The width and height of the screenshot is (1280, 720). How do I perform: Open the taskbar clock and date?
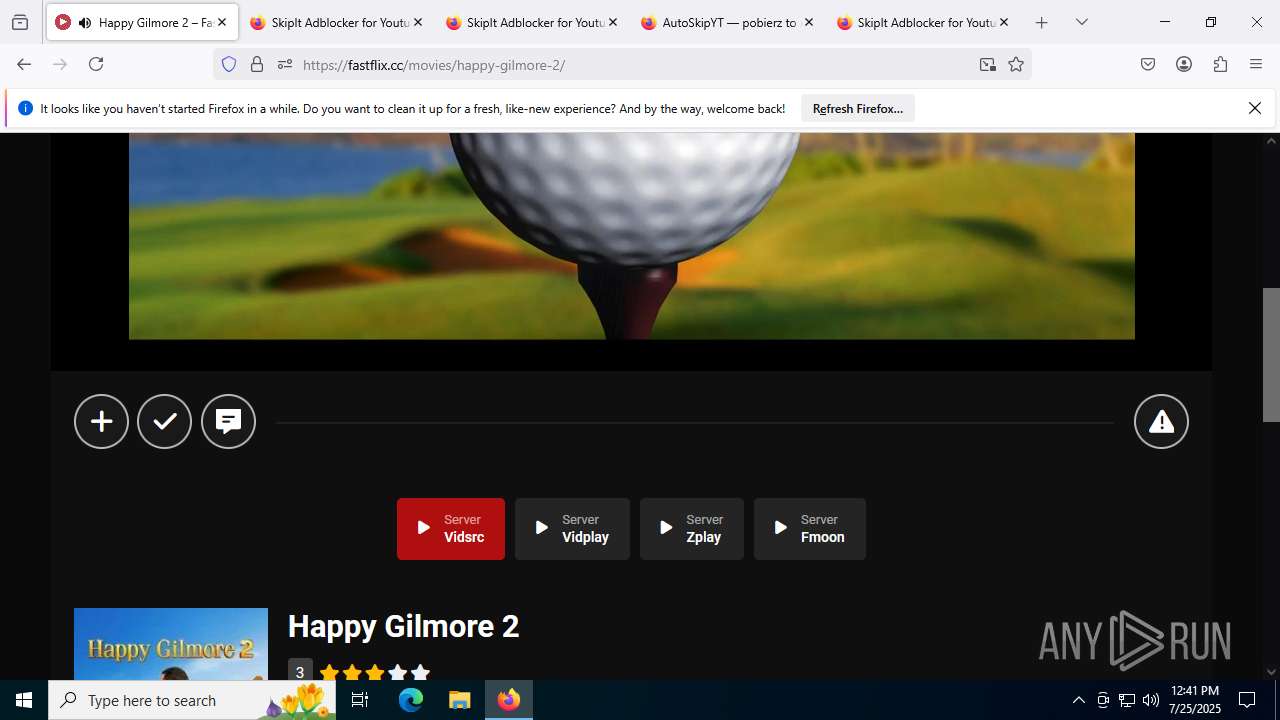click(x=1194, y=700)
